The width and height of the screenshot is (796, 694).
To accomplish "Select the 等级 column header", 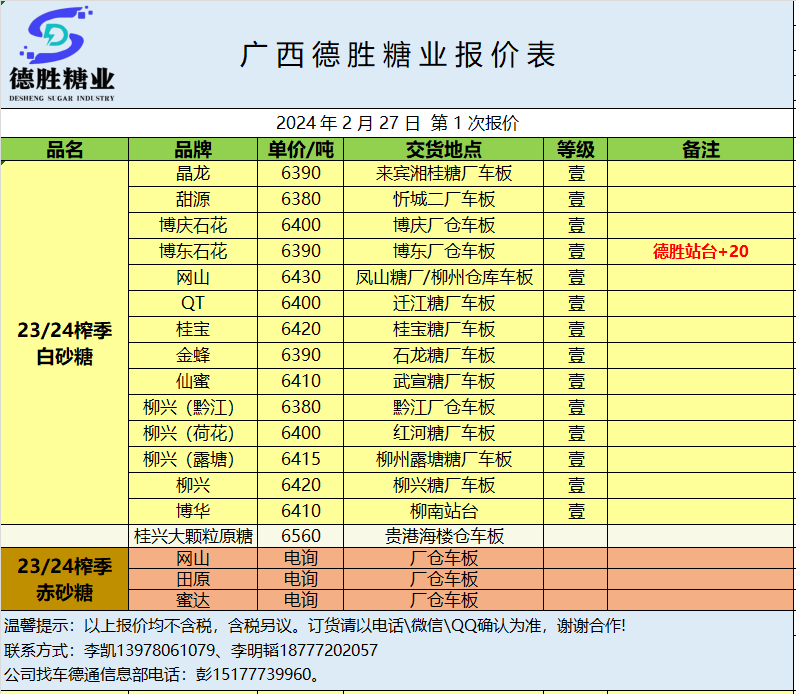I will pyautogui.click(x=576, y=150).
